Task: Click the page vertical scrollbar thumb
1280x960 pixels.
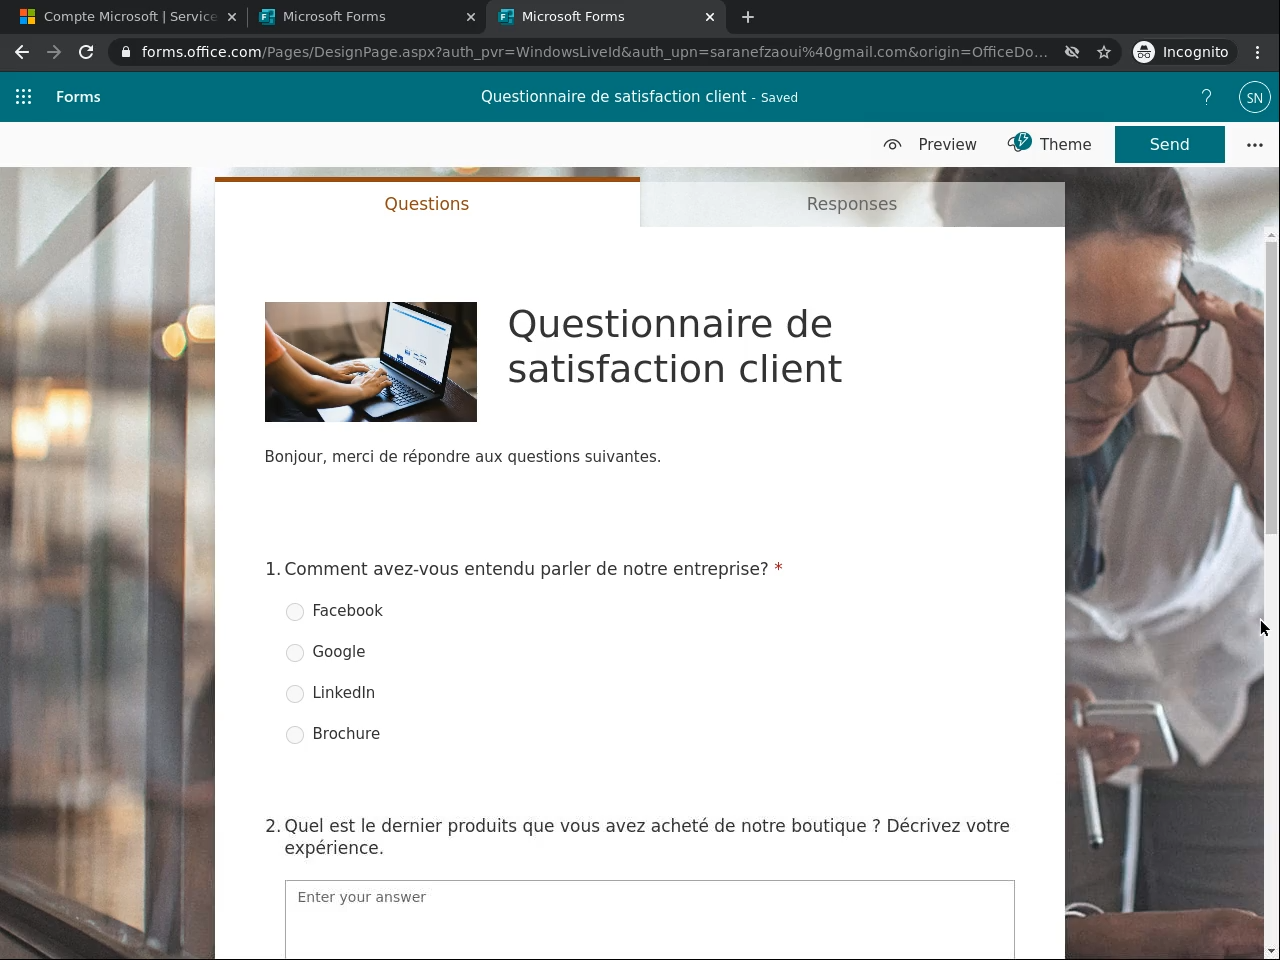Action: point(1272,388)
